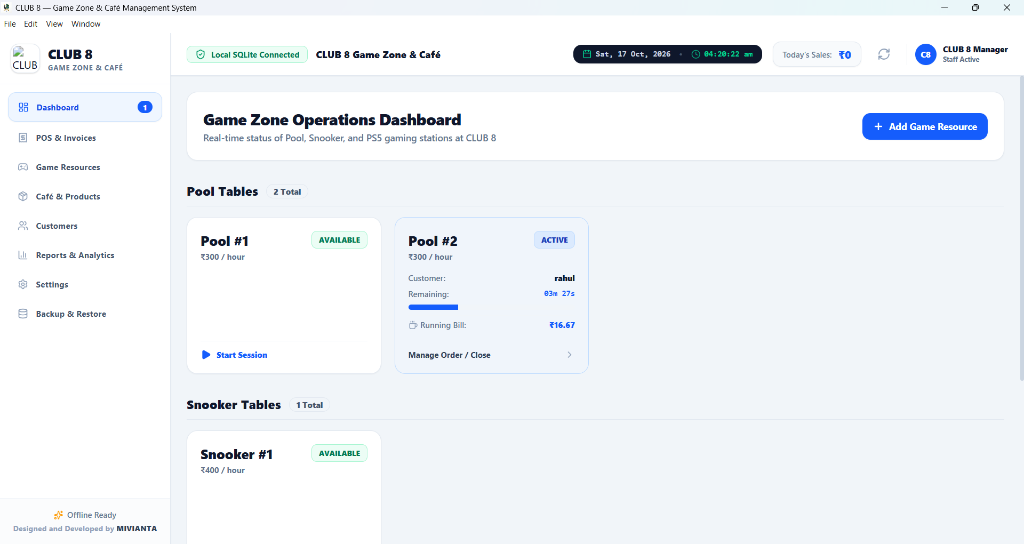Click the coffee cup icon by Running Bill
Screen dimensions: 1024x544
[413, 325]
